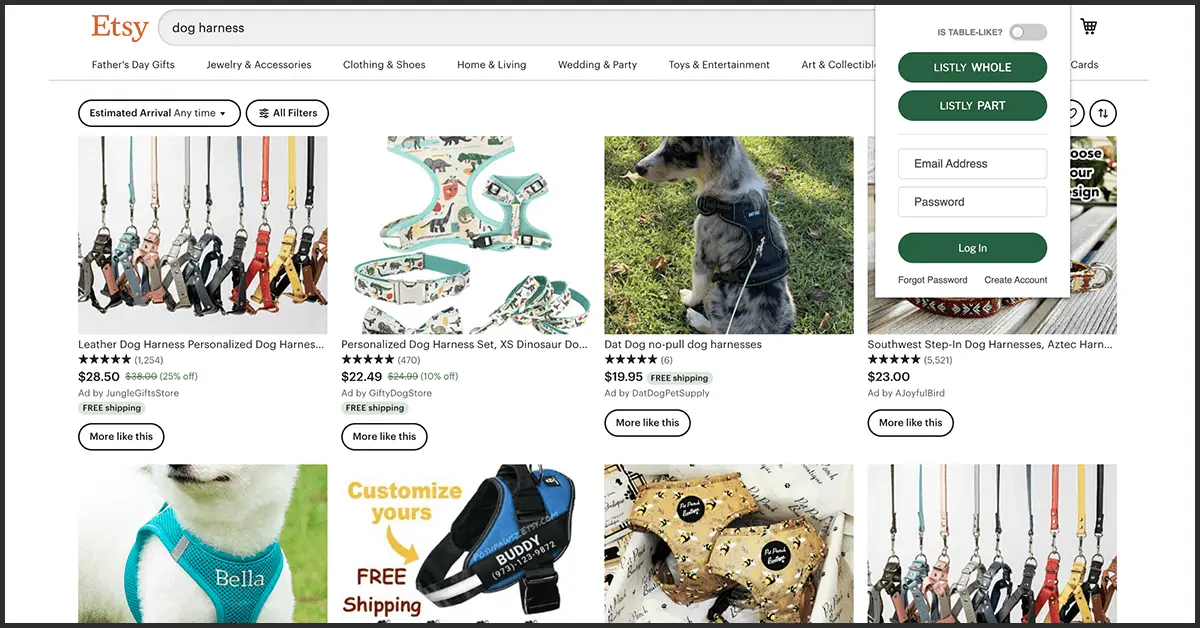Focus the Password field
The height and width of the screenshot is (628, 1200).
tap(972, 201)
